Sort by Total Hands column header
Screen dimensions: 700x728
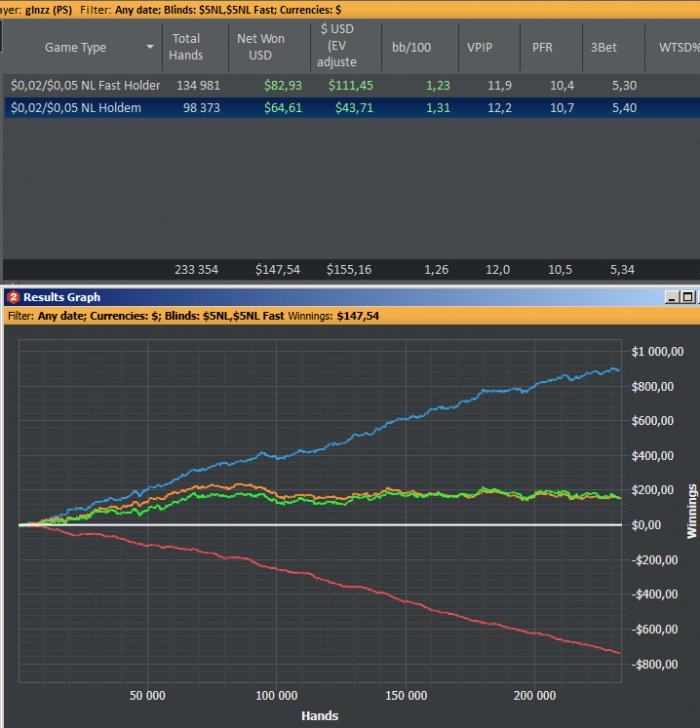click(186, 47)
